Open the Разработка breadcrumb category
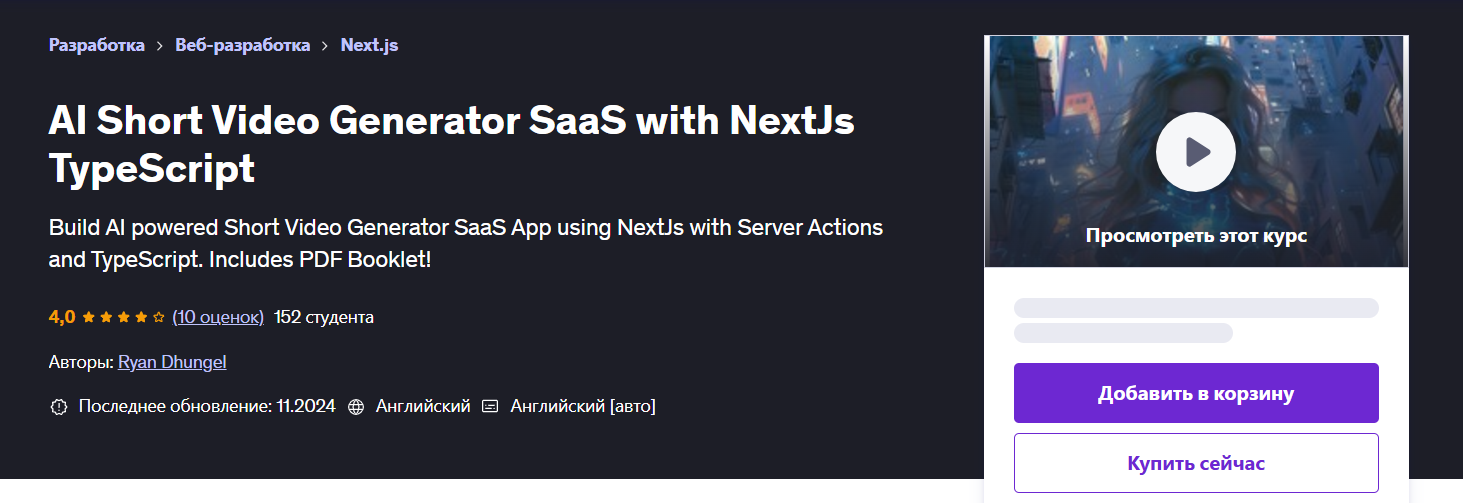Image resolution: width=1463 pixels, height=503 pixels. point(97,45)
